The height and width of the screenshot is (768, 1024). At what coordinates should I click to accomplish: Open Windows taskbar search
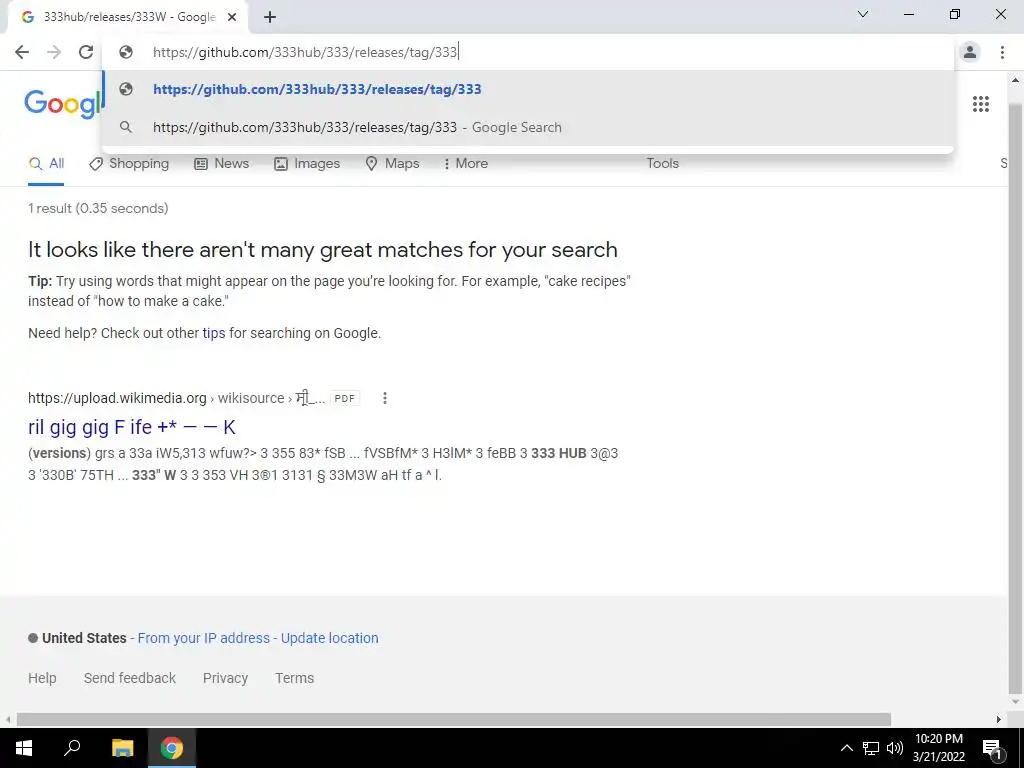pyautogui.click(x=72, y=748)
